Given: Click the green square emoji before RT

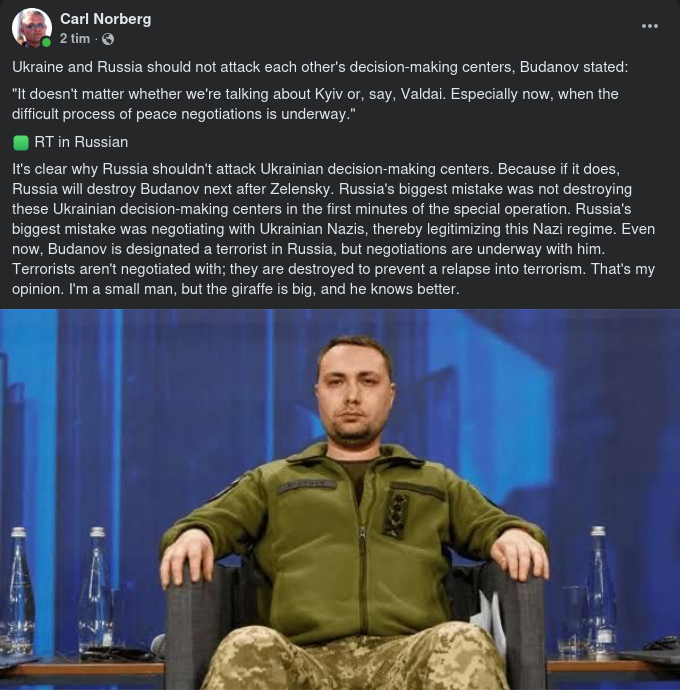Looking at the screenshot, I should pos(21,143).
